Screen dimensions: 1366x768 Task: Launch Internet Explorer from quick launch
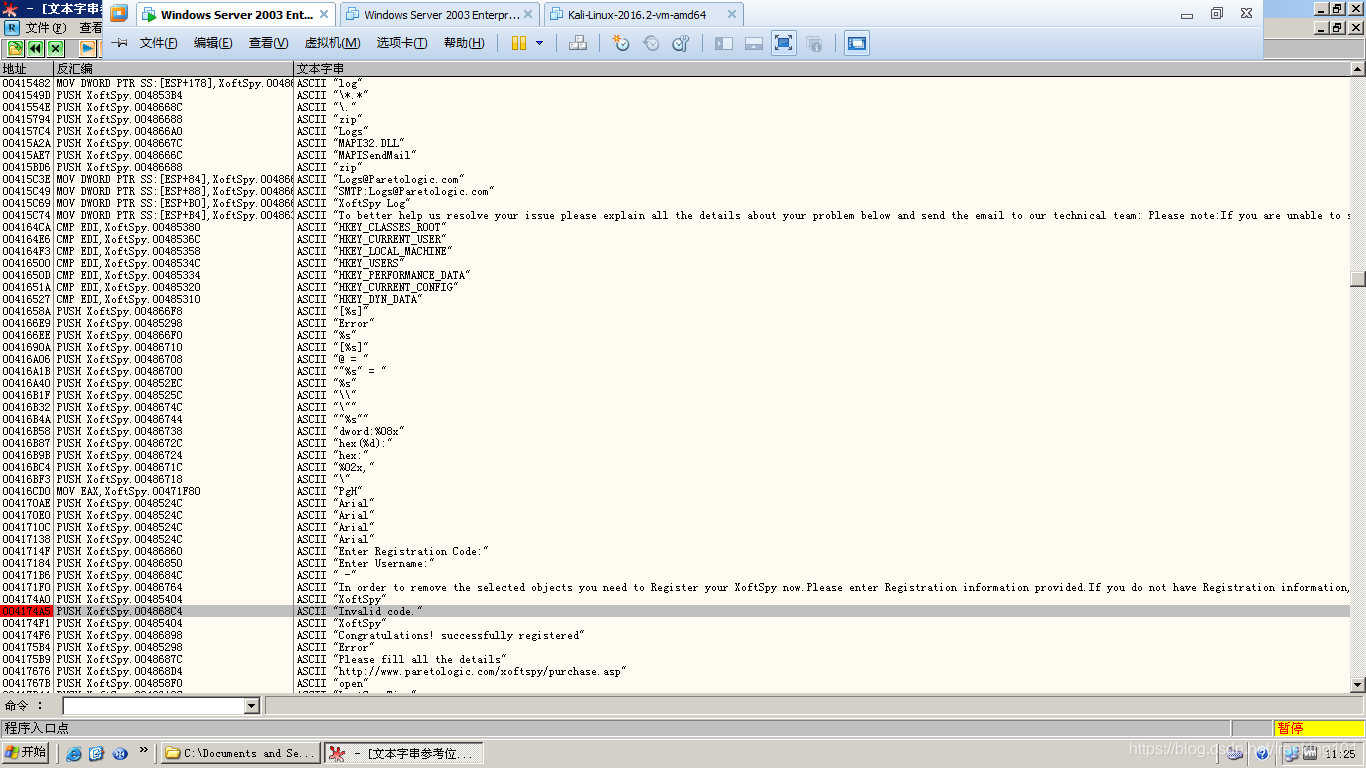click(x=74, y=753)
